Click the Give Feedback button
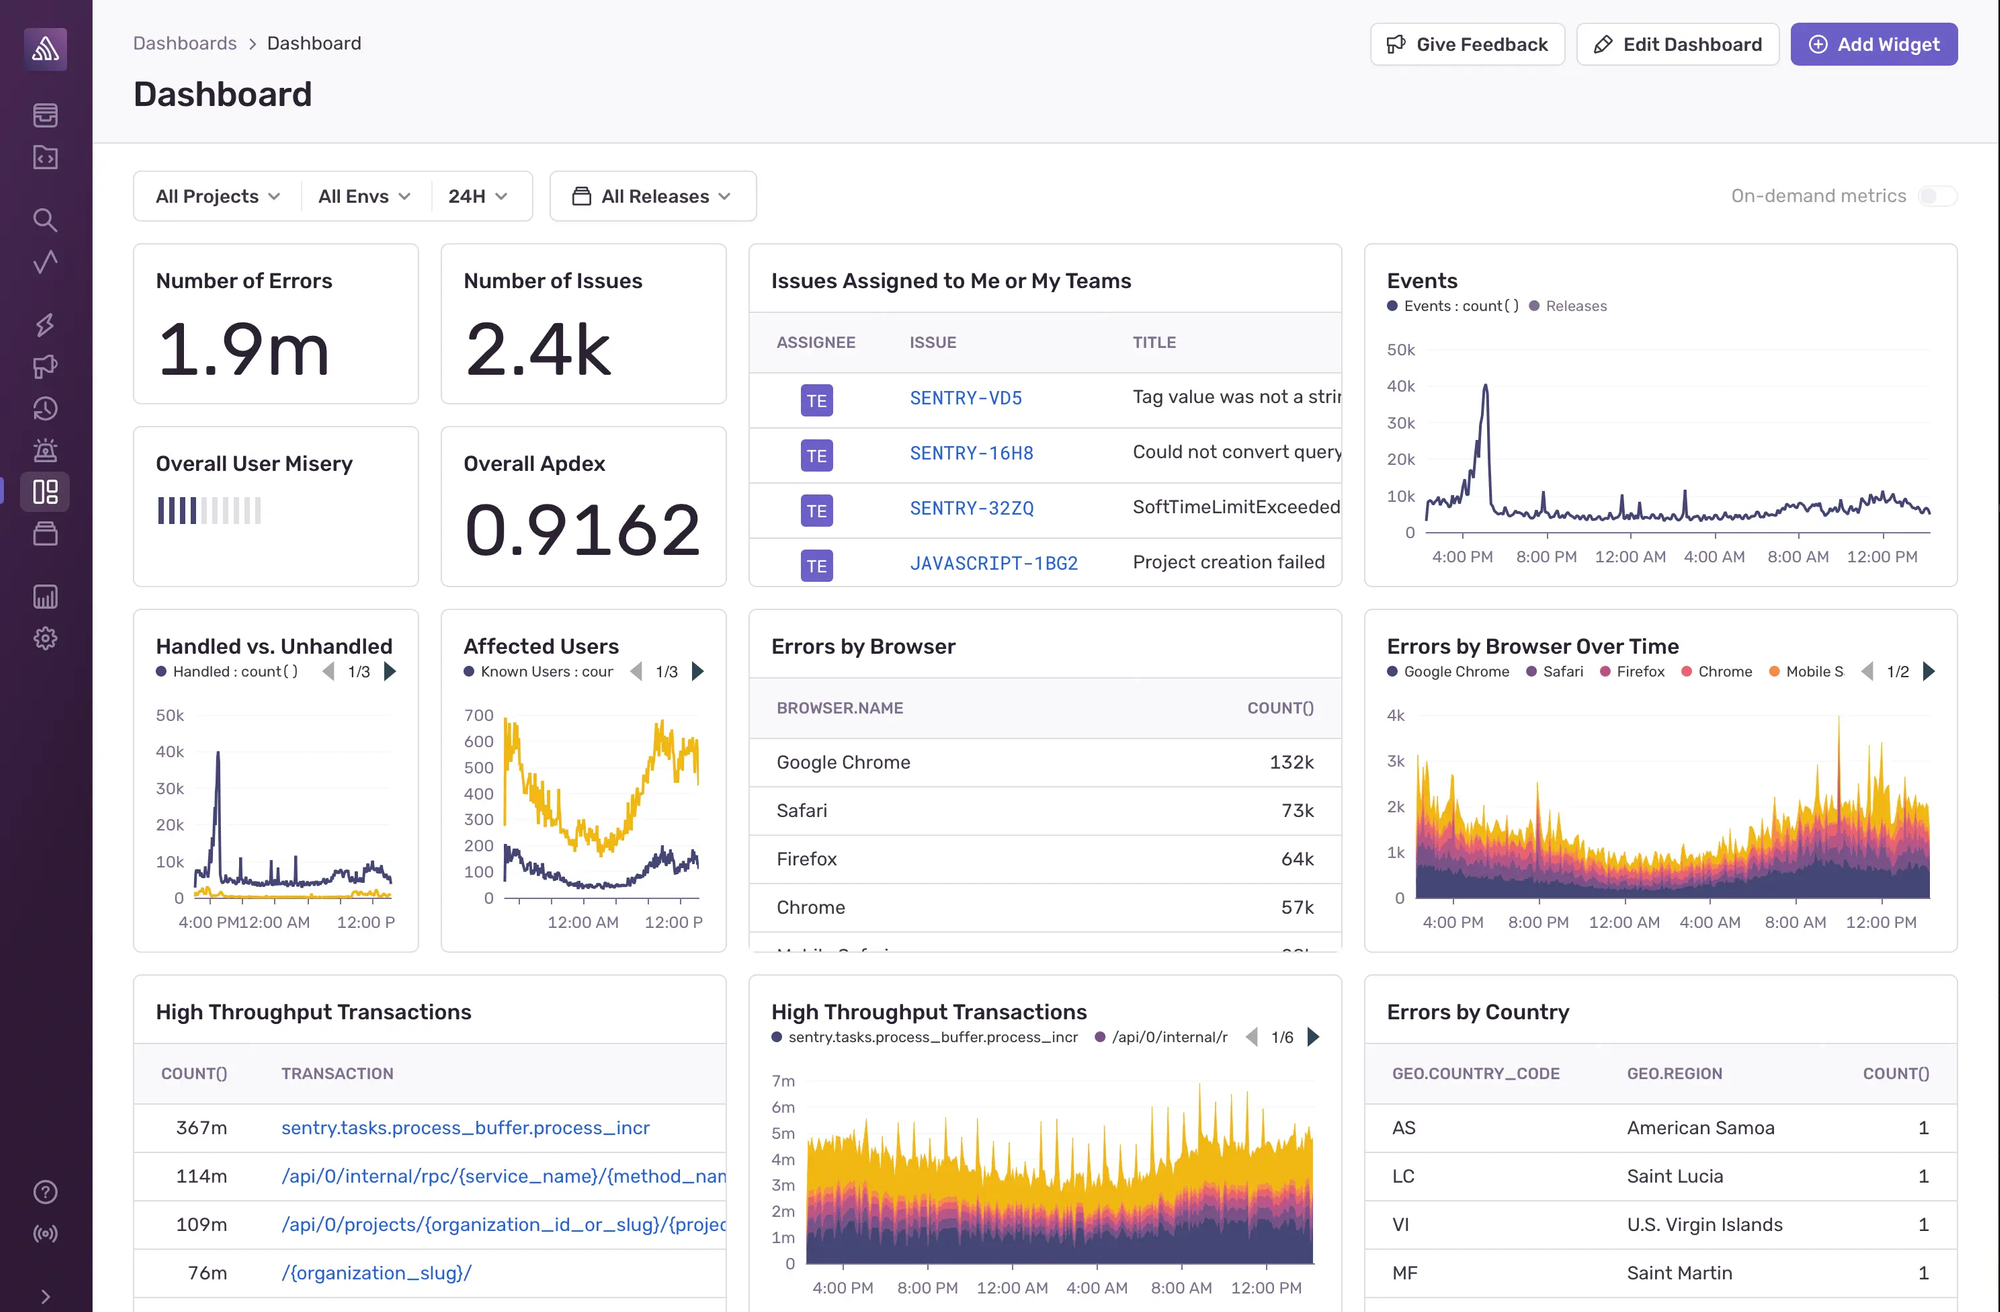 pyautogui.click(x=1467, y=44)
